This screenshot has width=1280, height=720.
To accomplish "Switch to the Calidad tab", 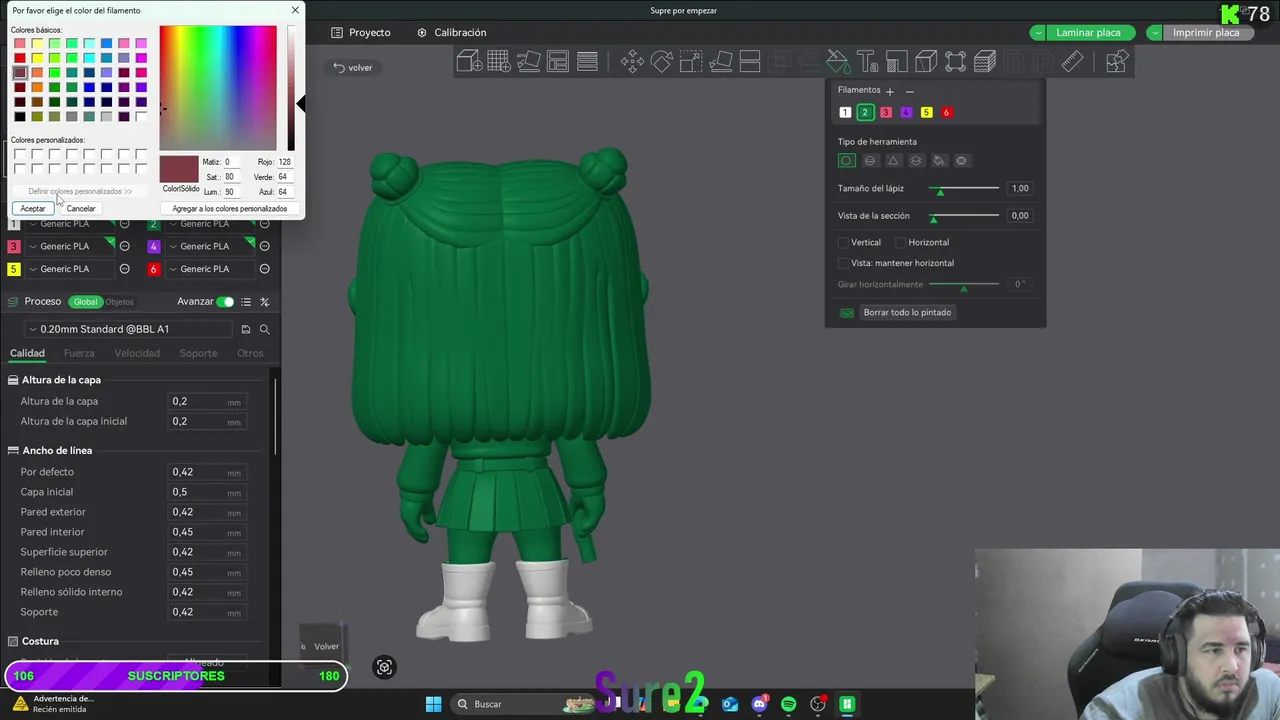I will click(x=27, y=353).
